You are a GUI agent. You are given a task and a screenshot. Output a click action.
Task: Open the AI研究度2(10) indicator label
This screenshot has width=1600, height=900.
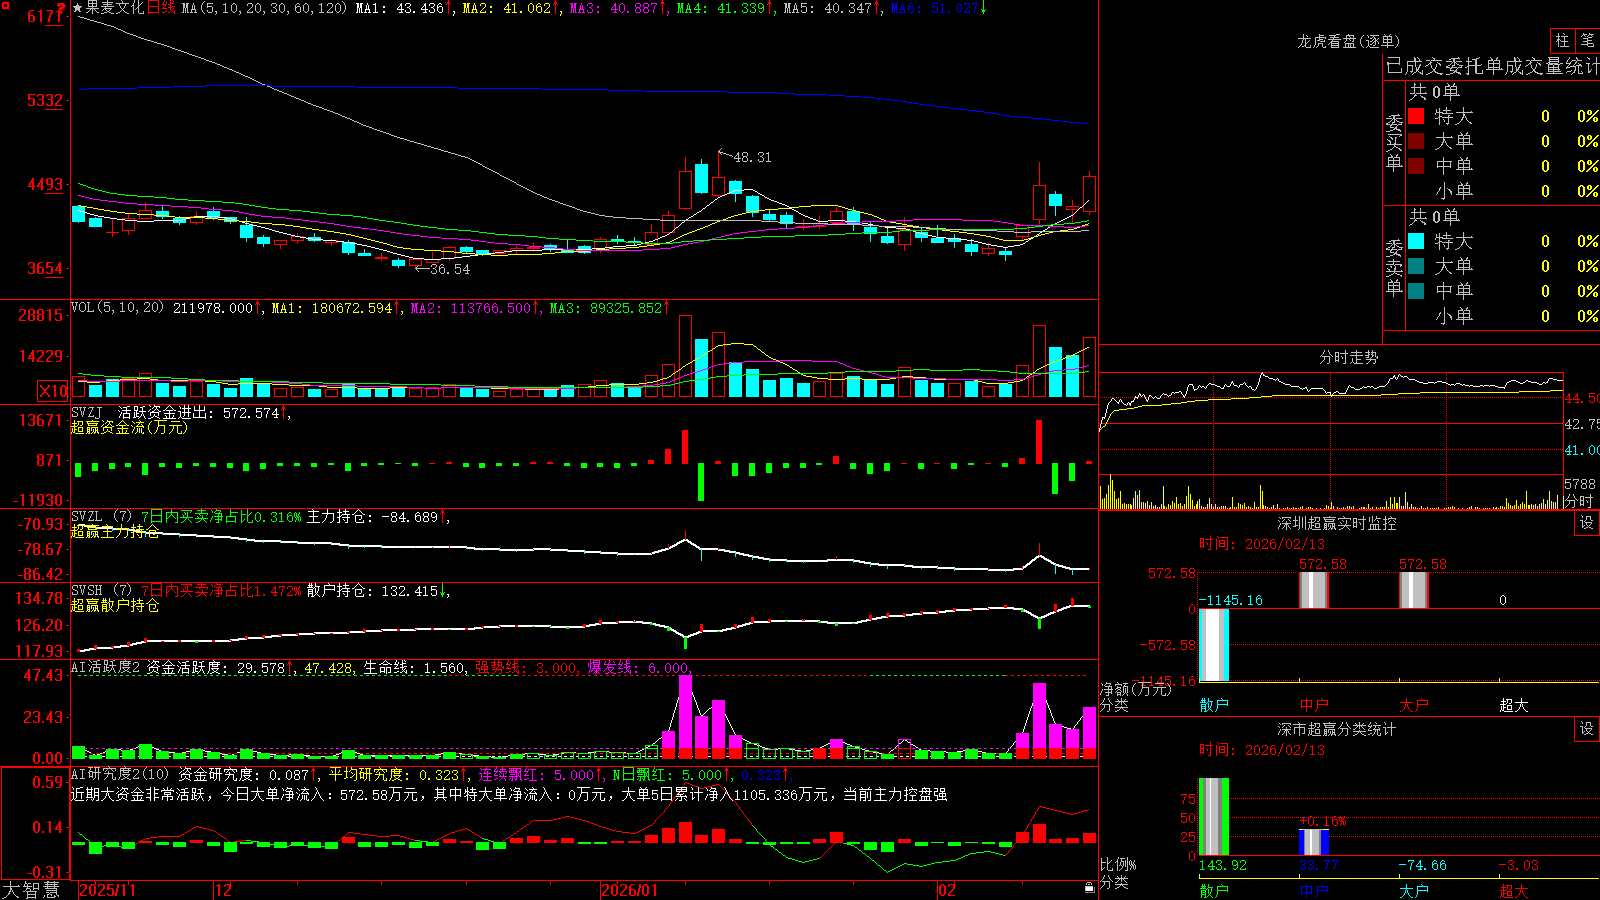coord(121,774)
